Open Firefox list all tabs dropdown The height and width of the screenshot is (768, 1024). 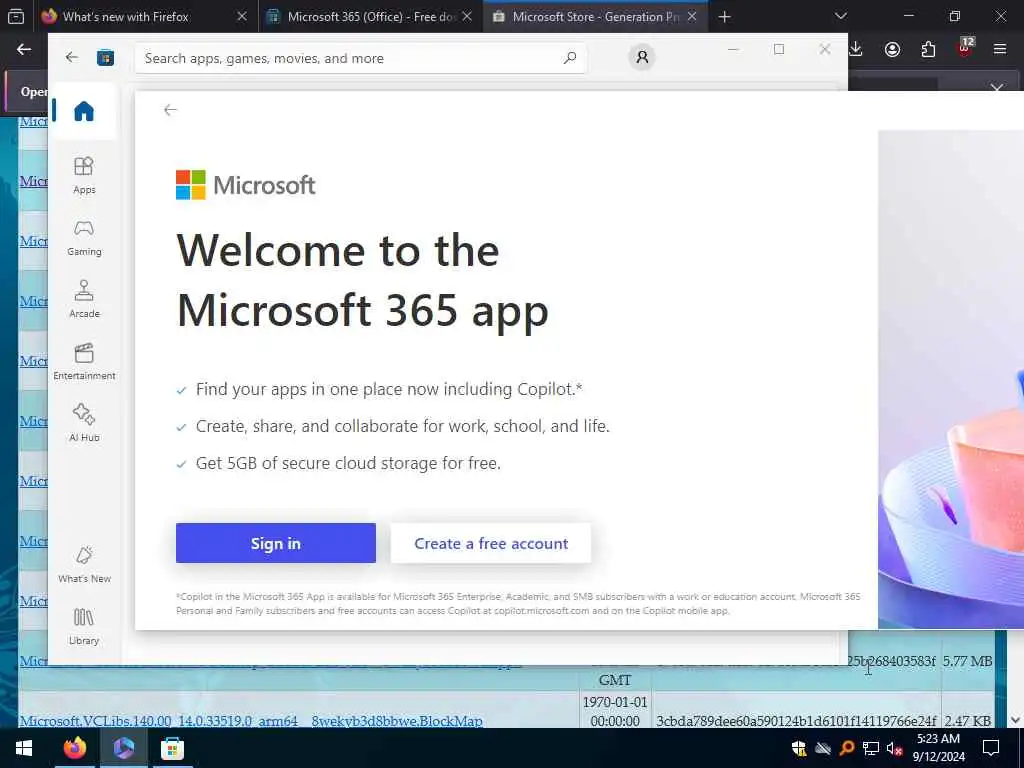pyautogui.click(x=841, y=16)
